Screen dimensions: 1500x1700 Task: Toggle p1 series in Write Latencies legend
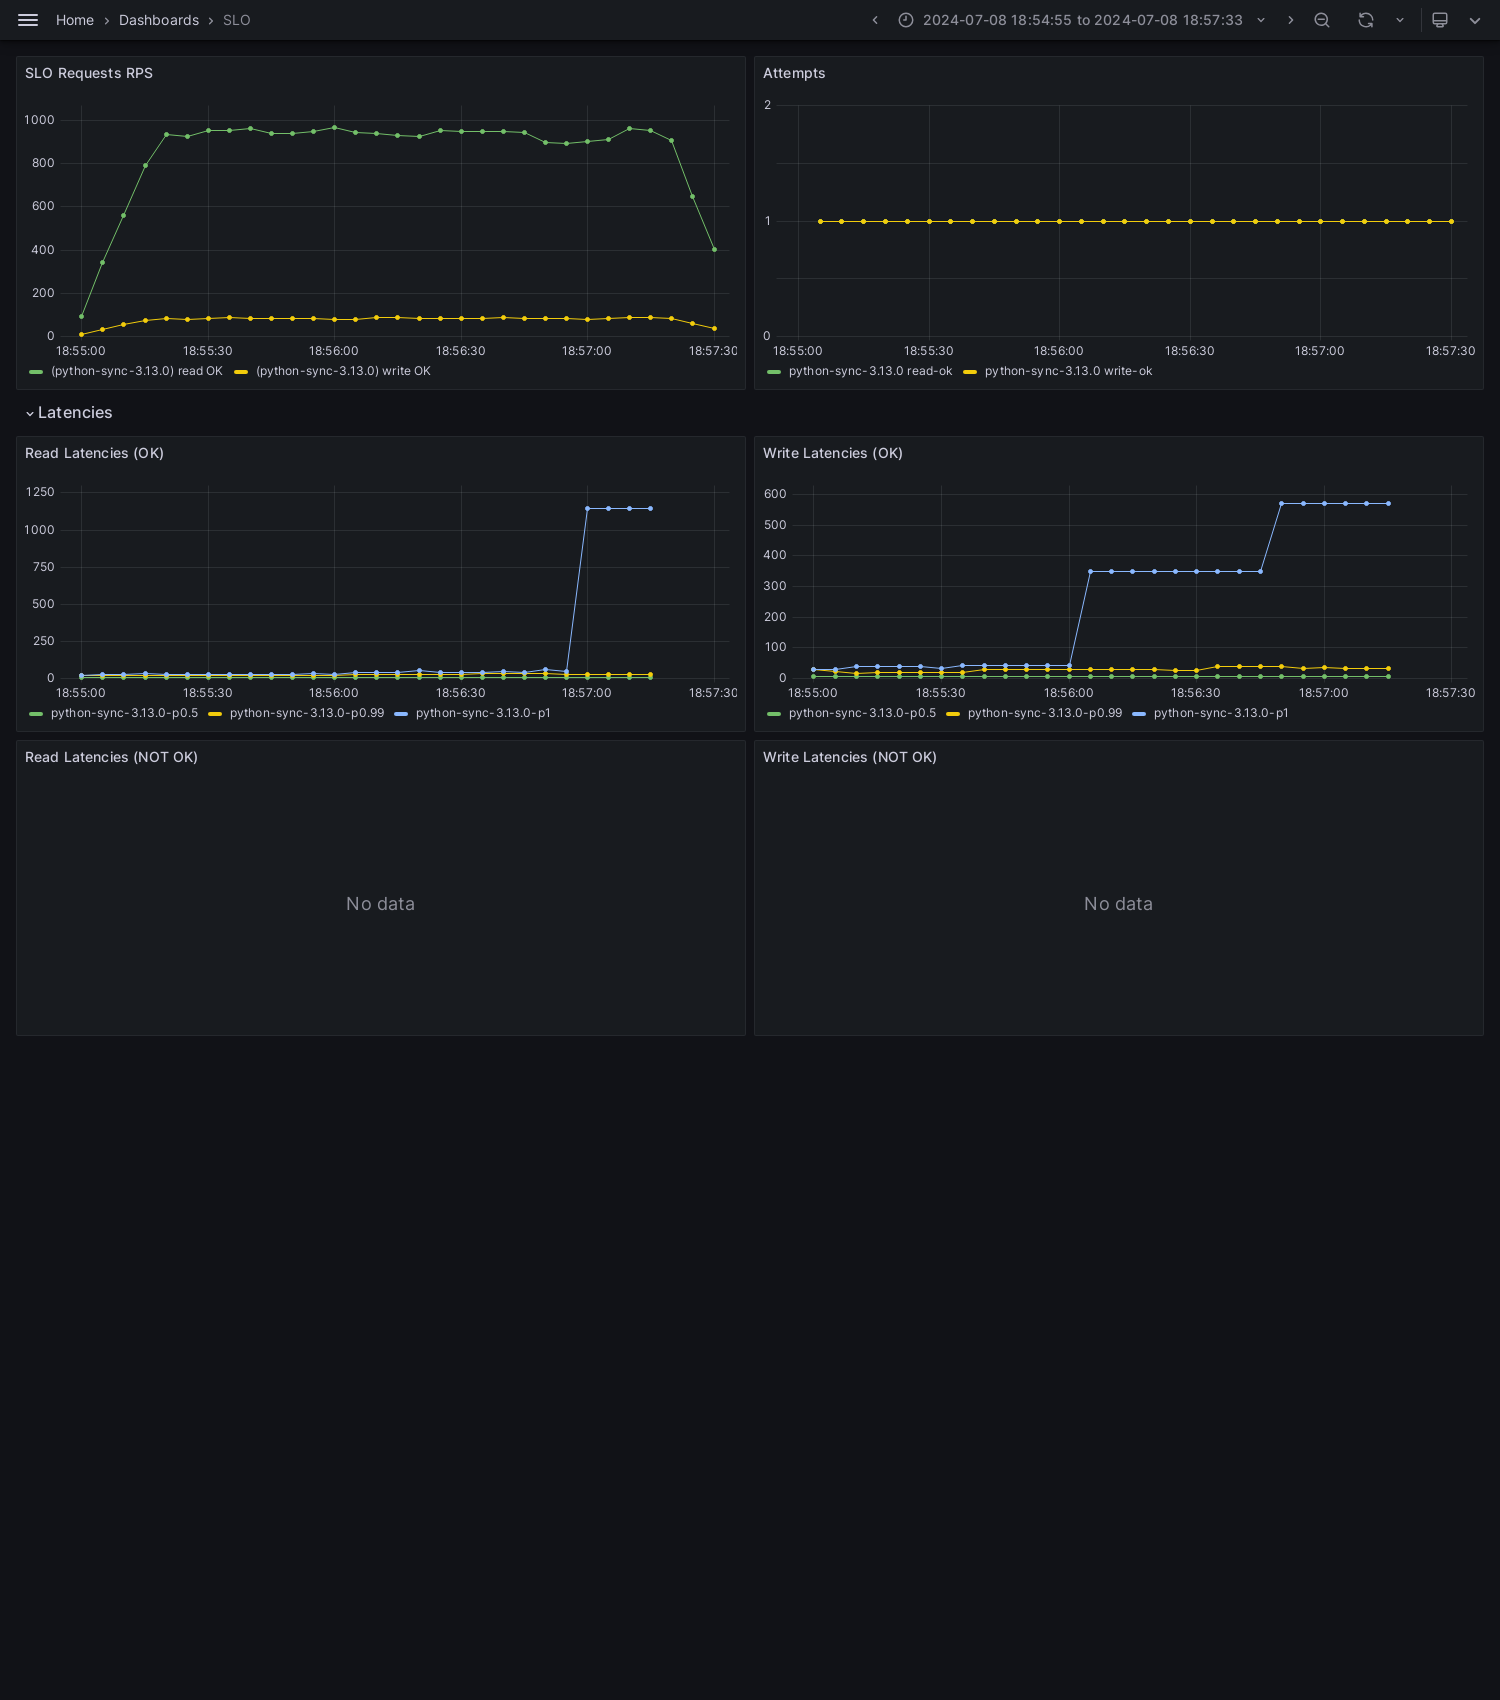pos(1221,713)
